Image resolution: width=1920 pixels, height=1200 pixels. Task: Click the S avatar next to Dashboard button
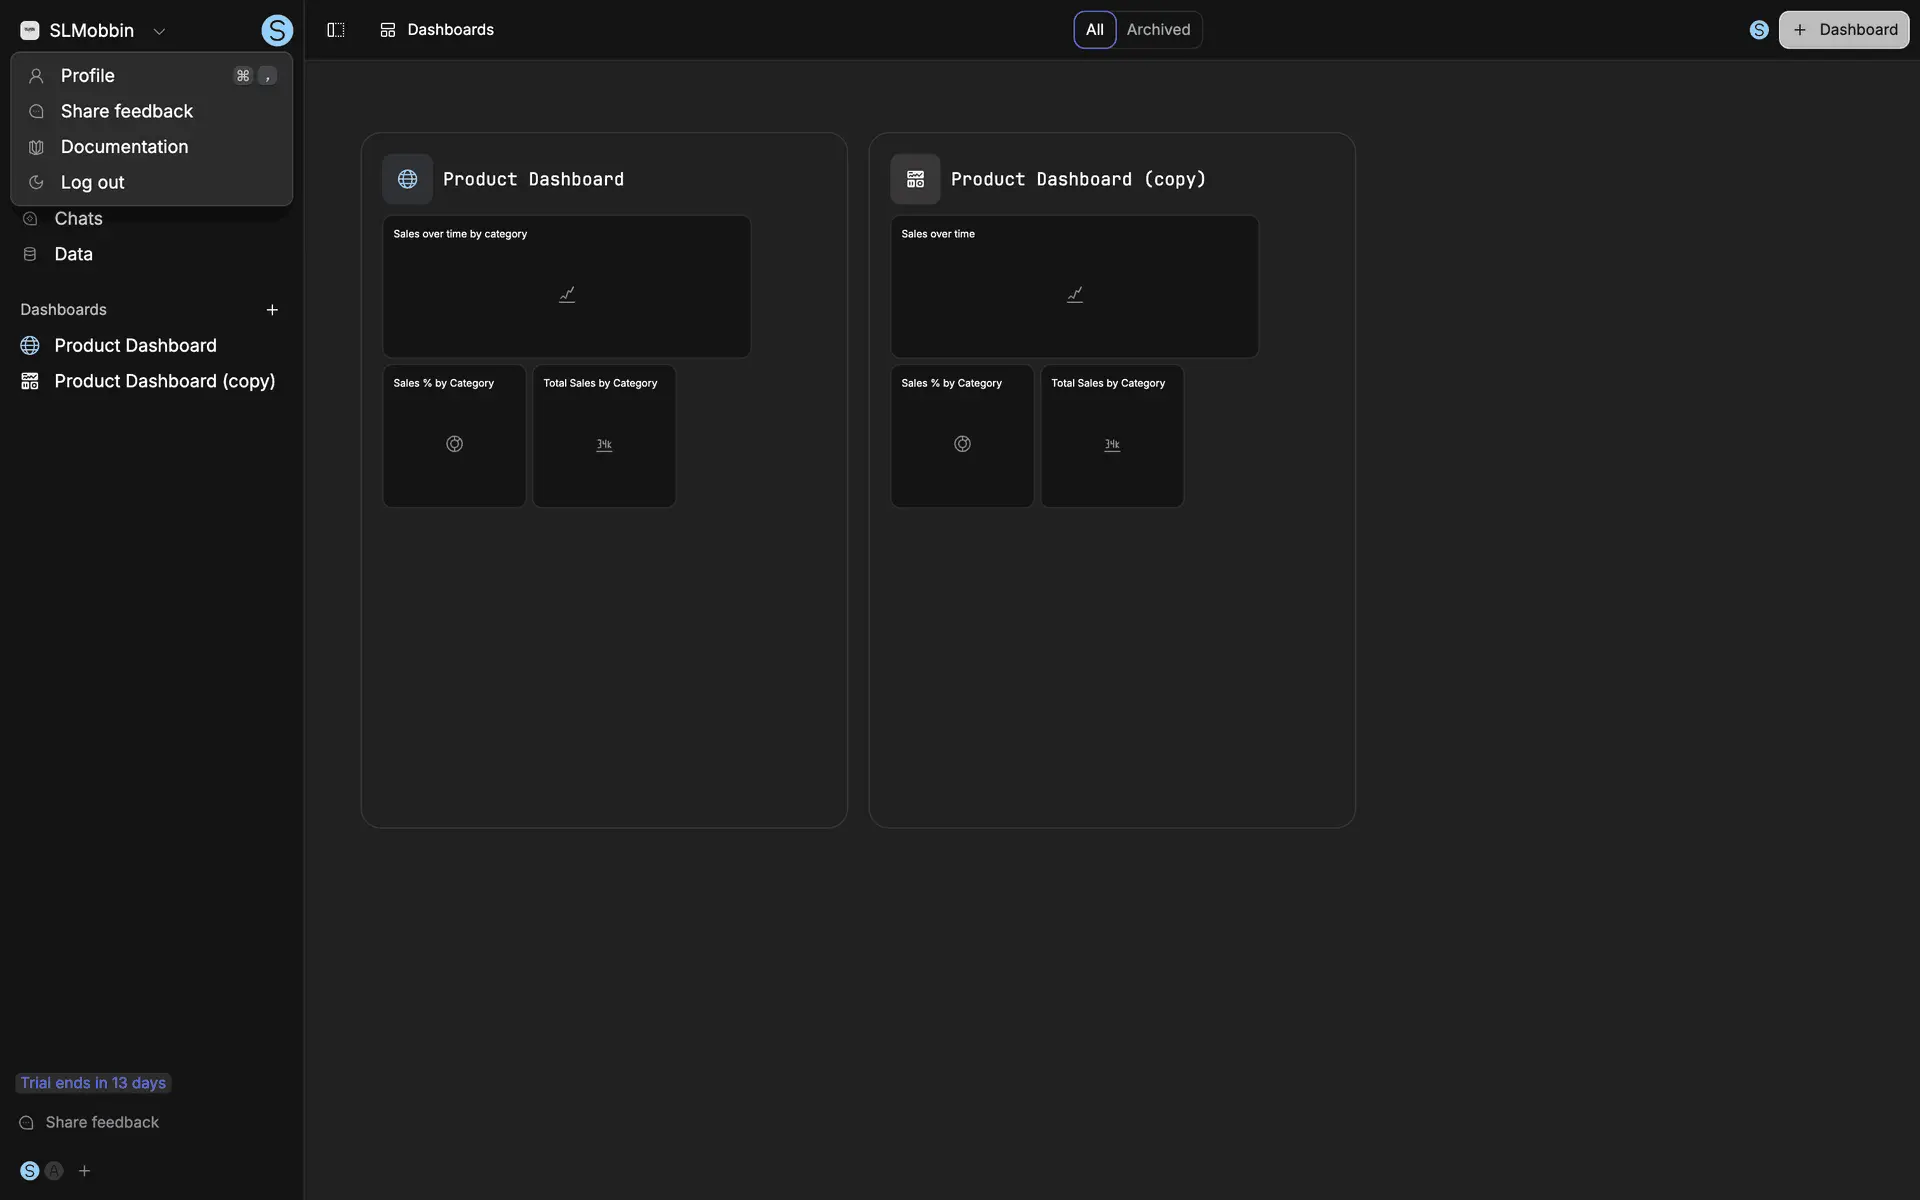click(x=1759, y=30)
